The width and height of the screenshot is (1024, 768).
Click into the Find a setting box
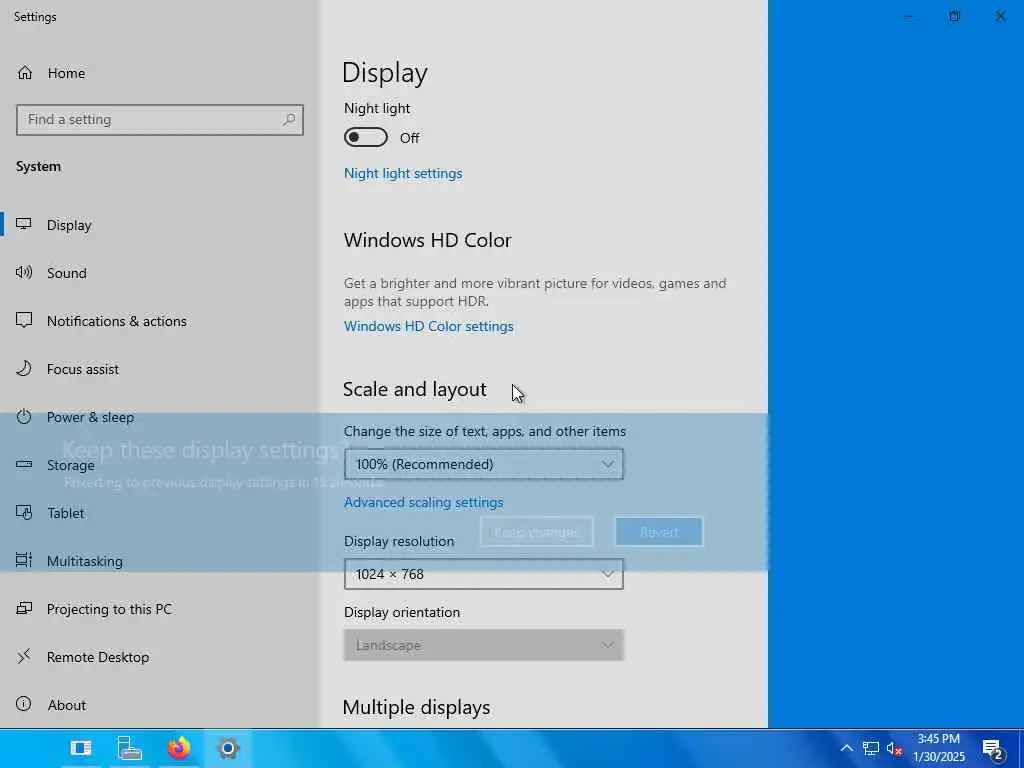159,120
